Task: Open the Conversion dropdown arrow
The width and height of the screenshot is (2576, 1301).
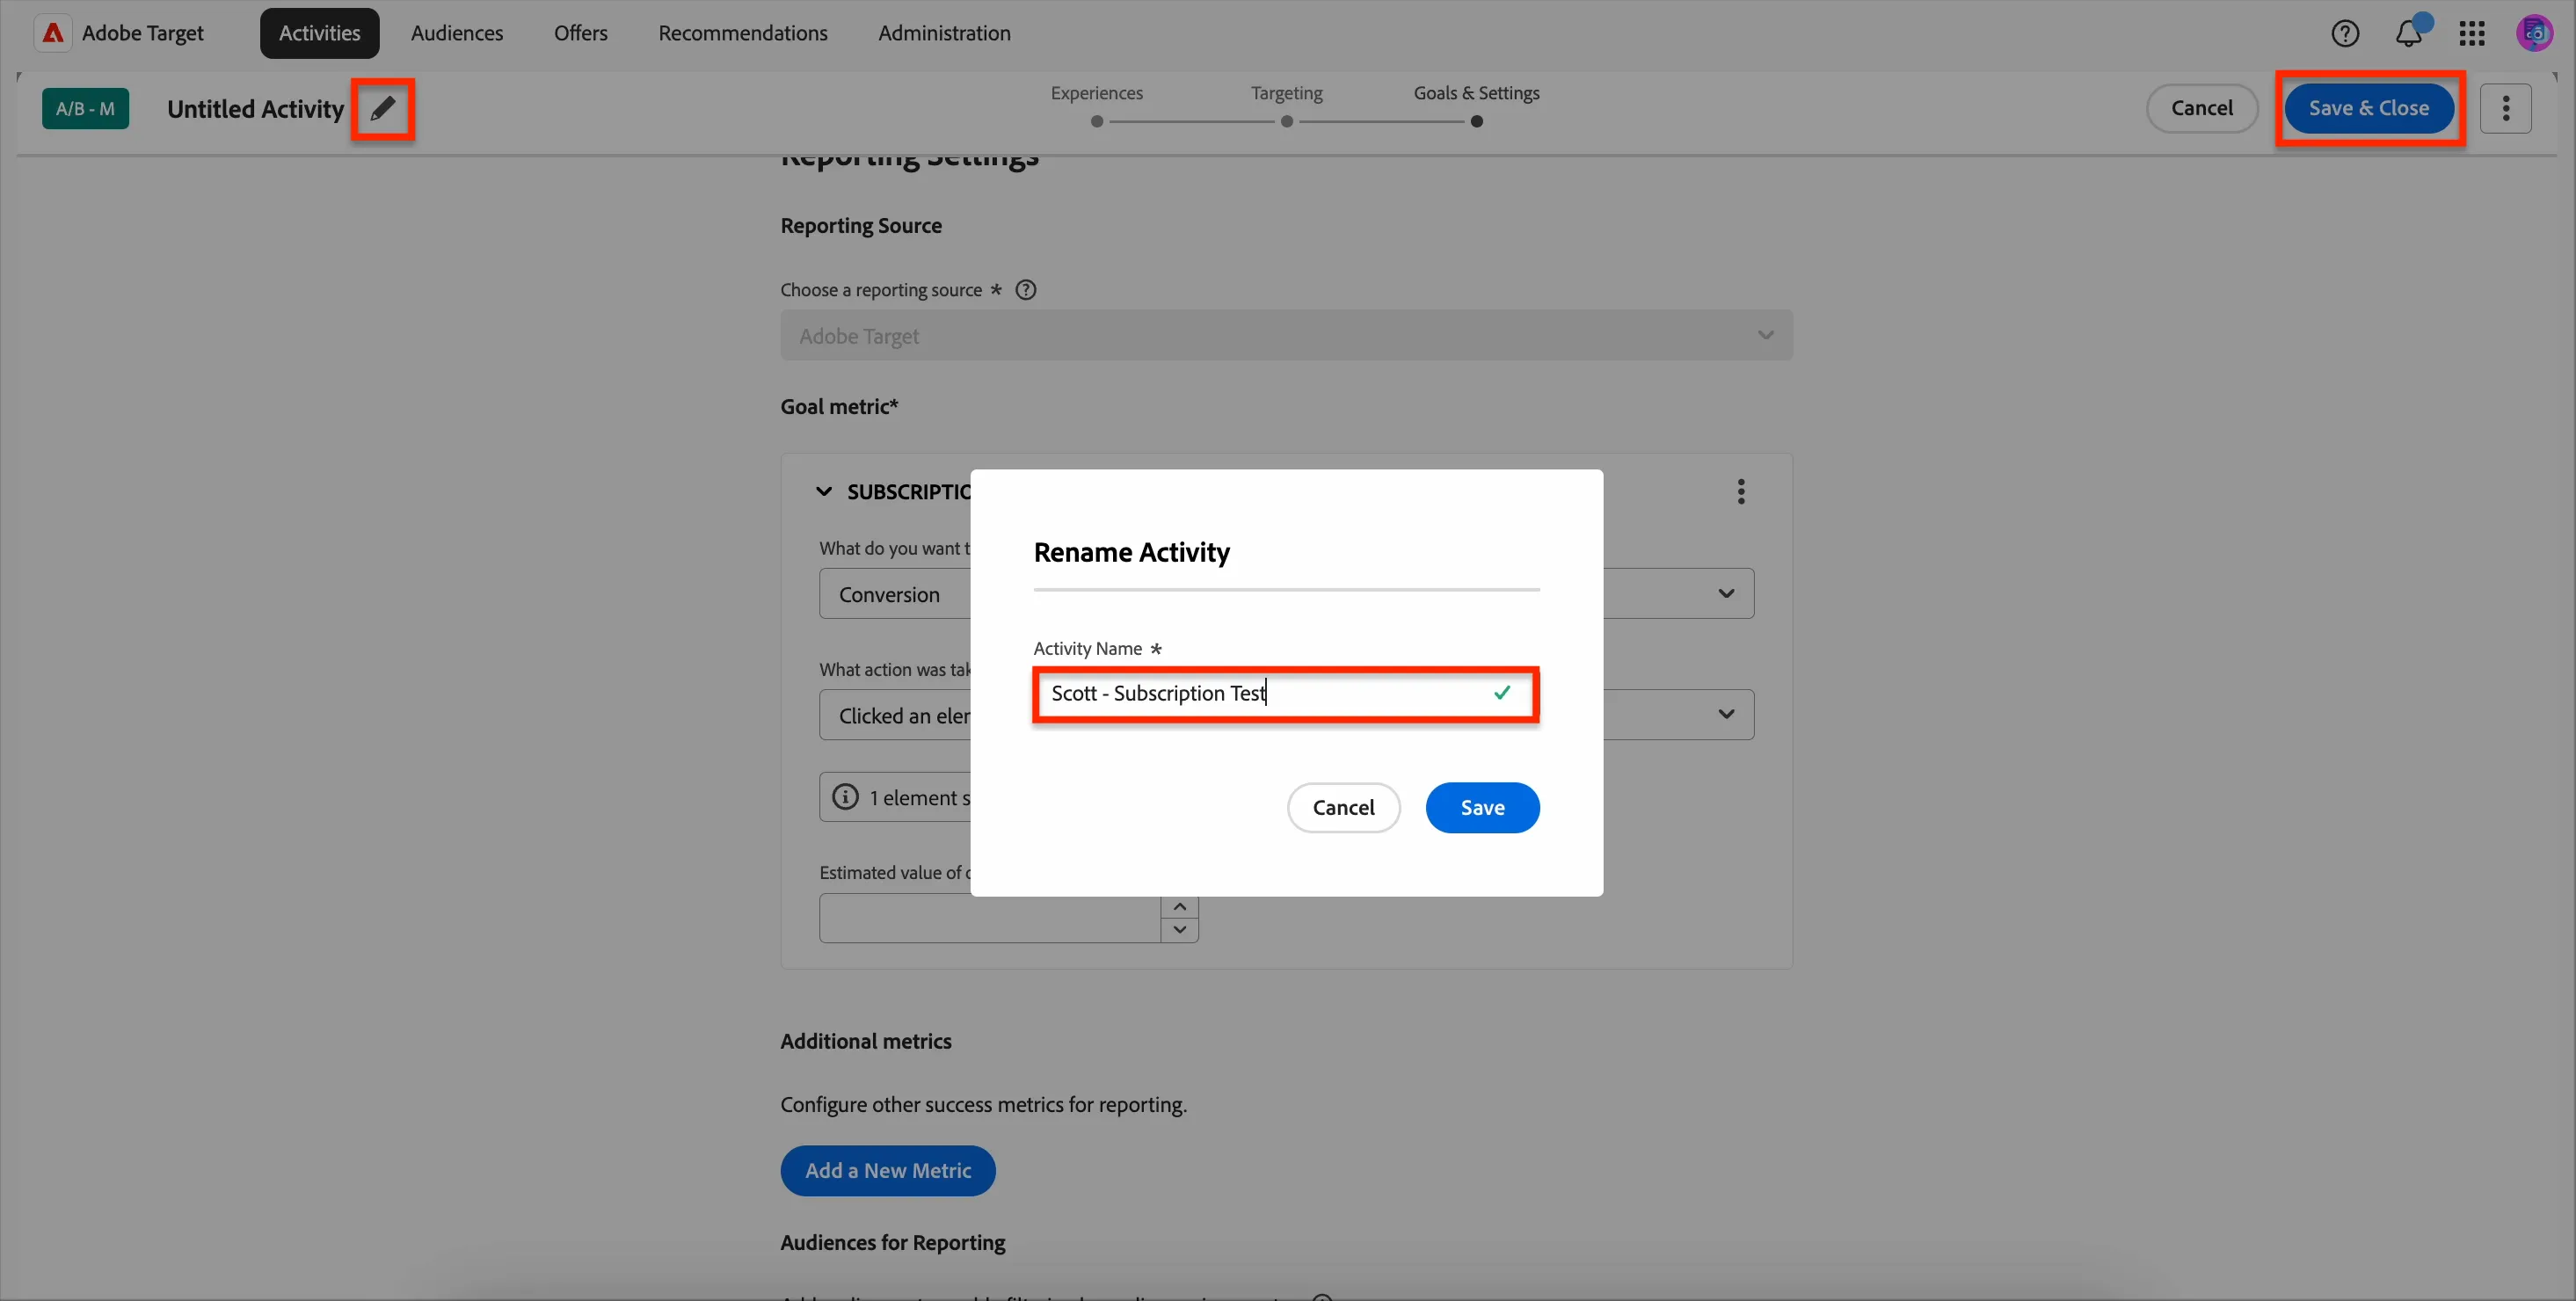Action: pyautogui.click(x=1726, y=594)
